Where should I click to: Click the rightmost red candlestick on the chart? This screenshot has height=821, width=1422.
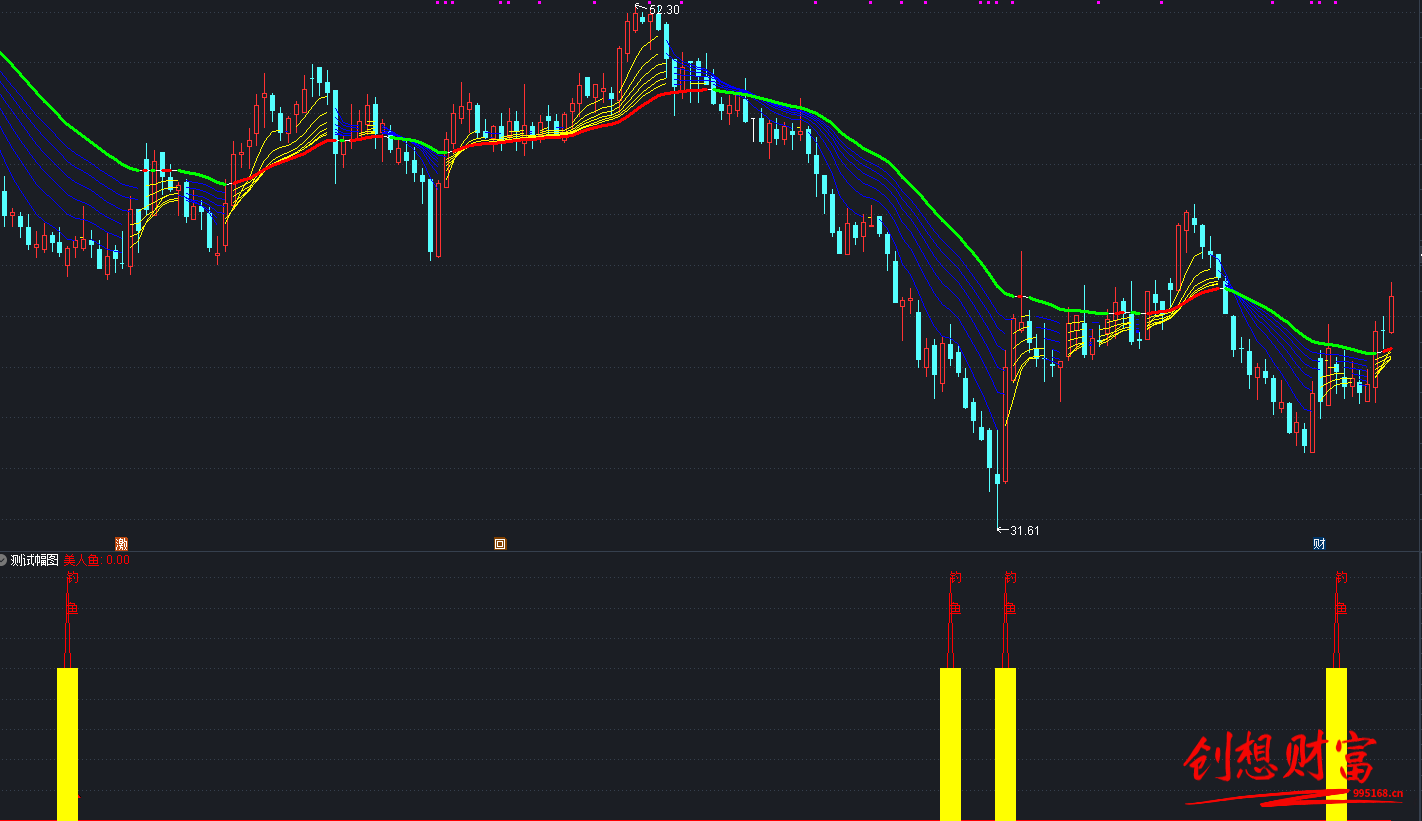click(1391, 314)
